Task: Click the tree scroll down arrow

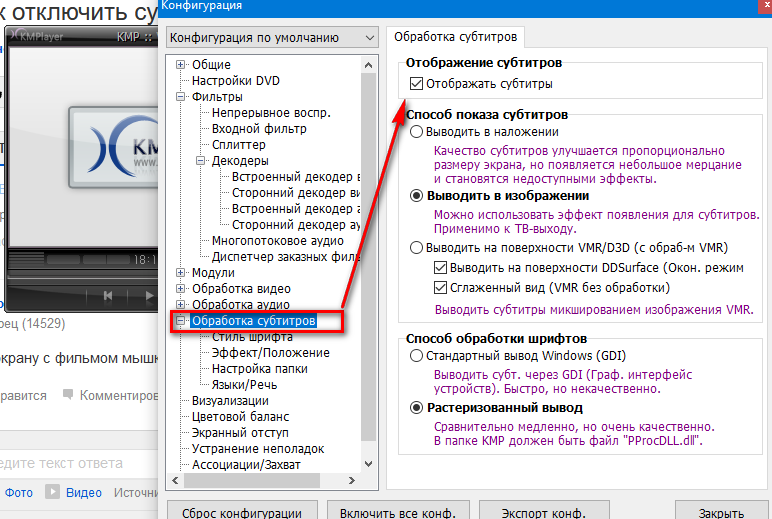Action: [x=368, y=464]
